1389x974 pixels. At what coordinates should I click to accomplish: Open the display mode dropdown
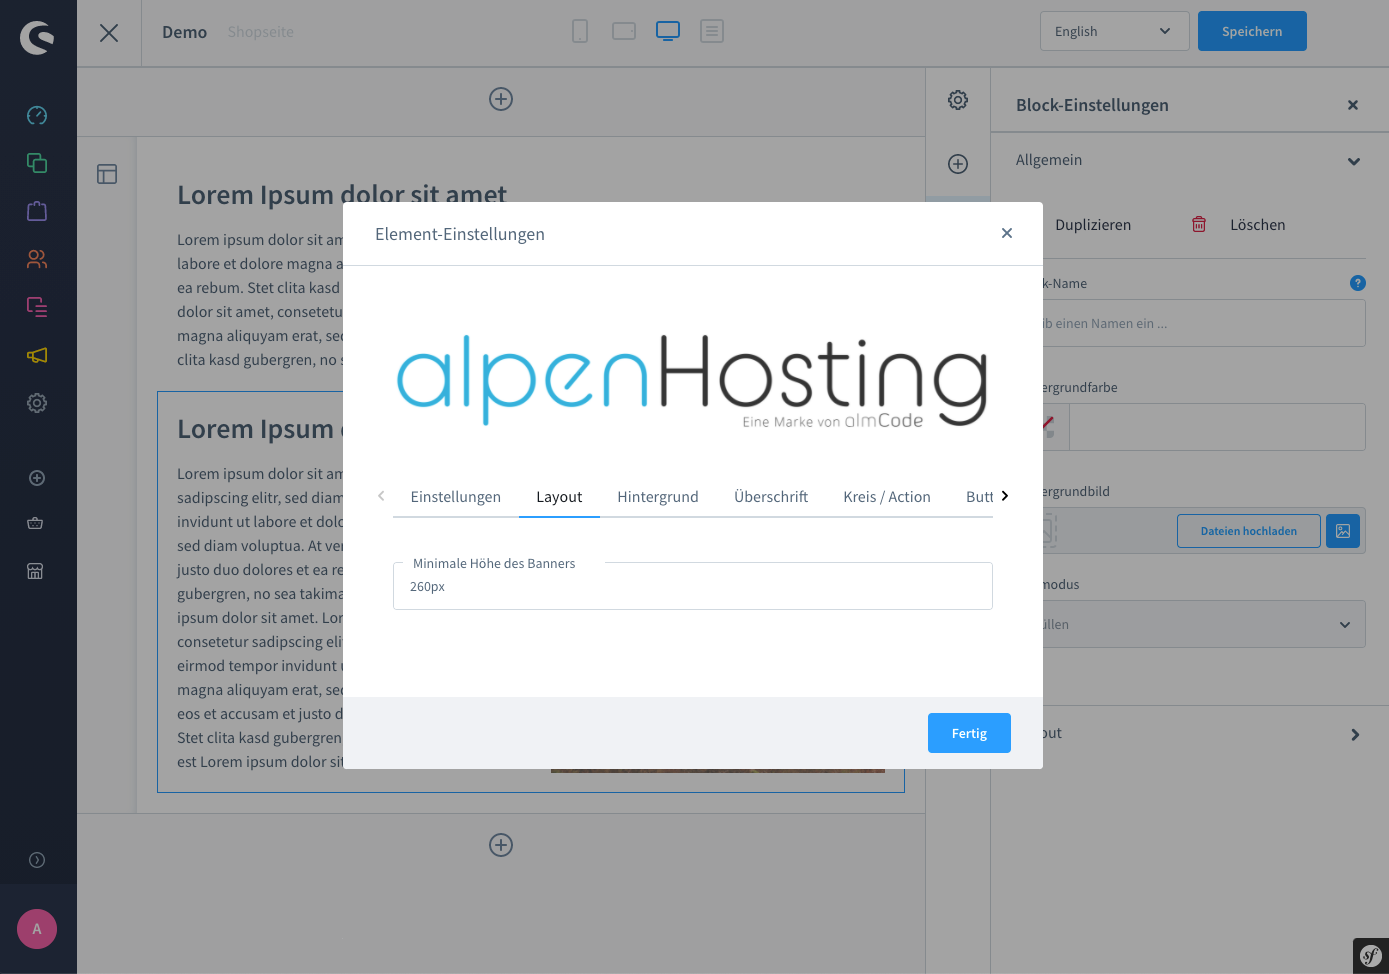click(x=1204, y=624)
